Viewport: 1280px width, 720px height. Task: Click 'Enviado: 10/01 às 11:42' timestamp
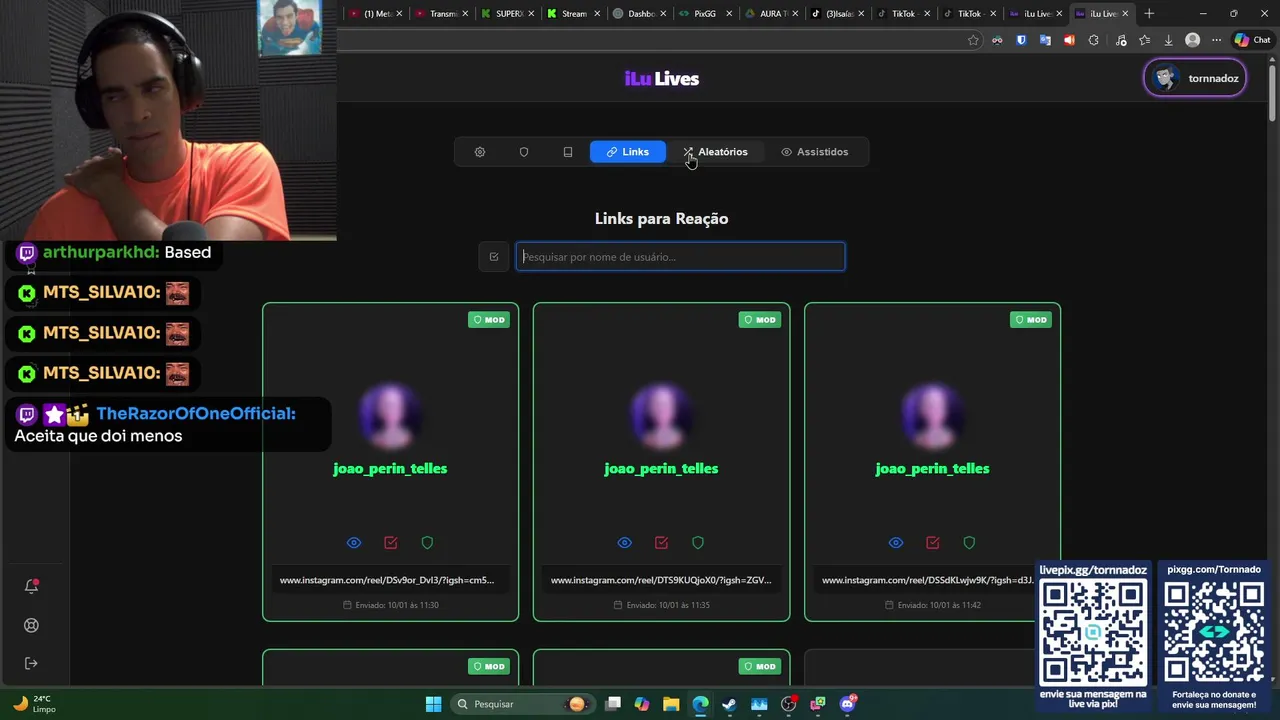coord(933,605)
